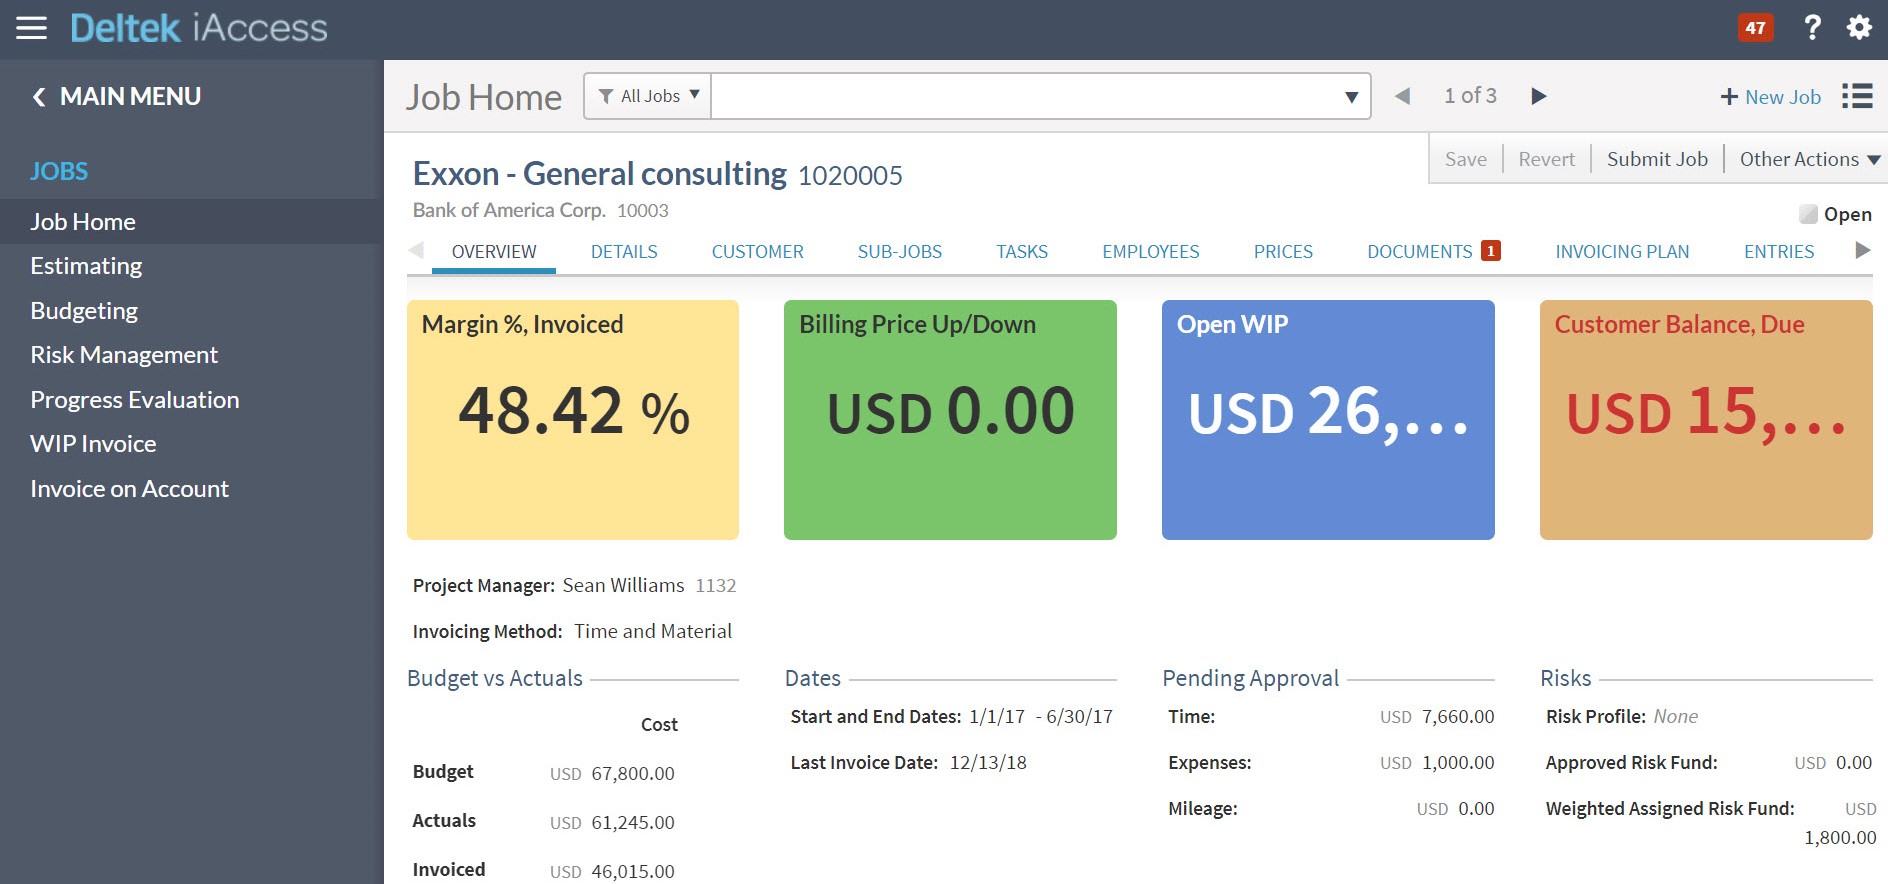Open the help question mark icon
This screenshot has height=884, width=1888.
[1812, 27]
